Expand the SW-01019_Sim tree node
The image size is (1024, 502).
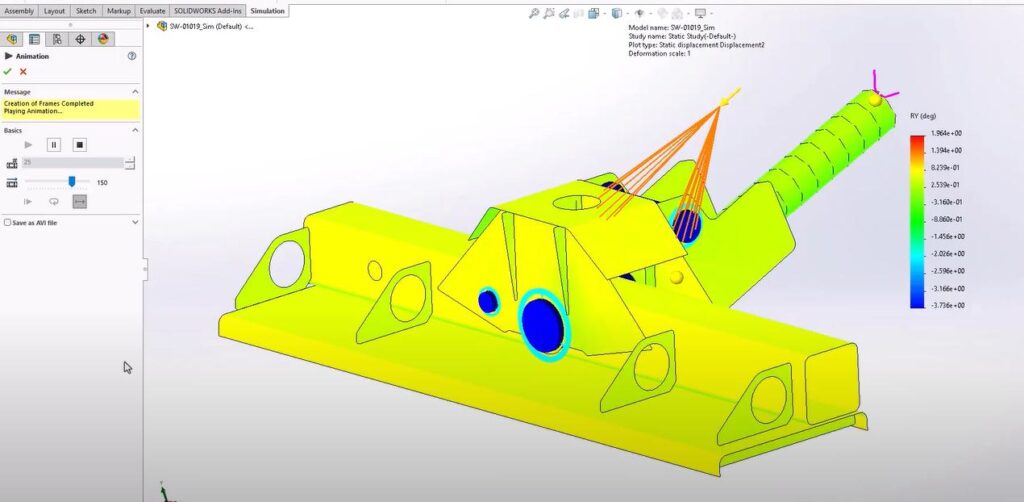point(149,26)
